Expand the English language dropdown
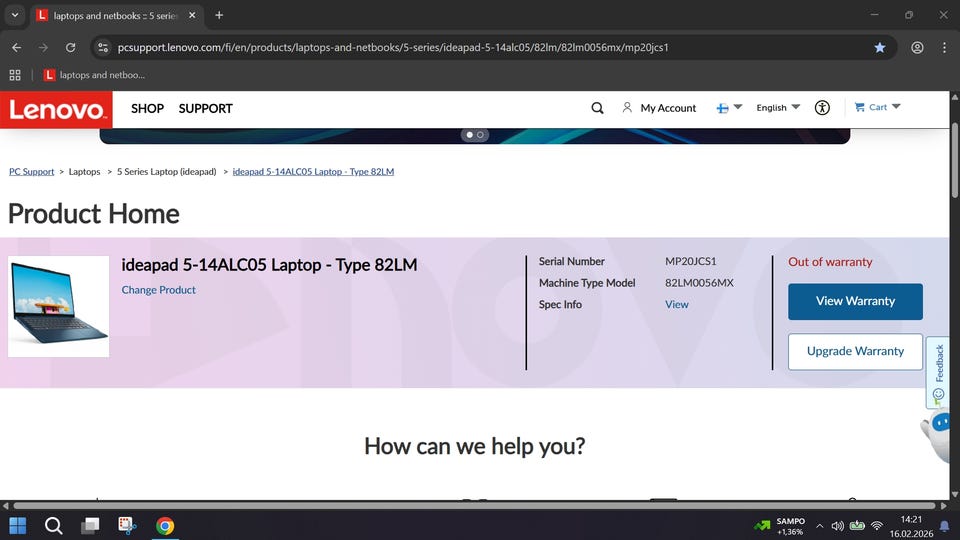This screenshot has height=540, width=960. 778,108
